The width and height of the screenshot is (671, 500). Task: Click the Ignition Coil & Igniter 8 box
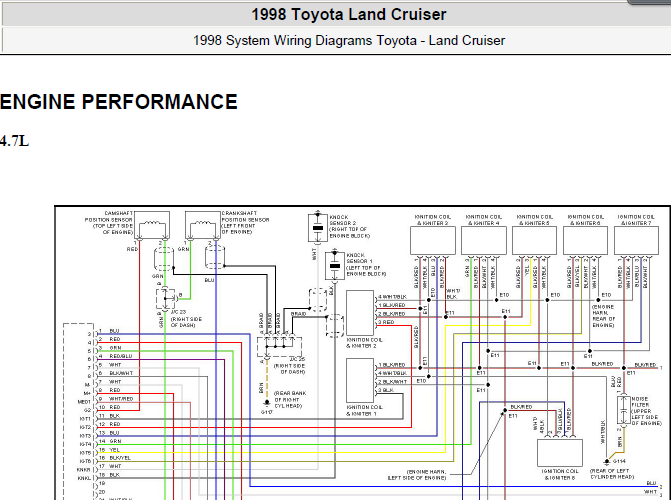[x=560, y=452]
